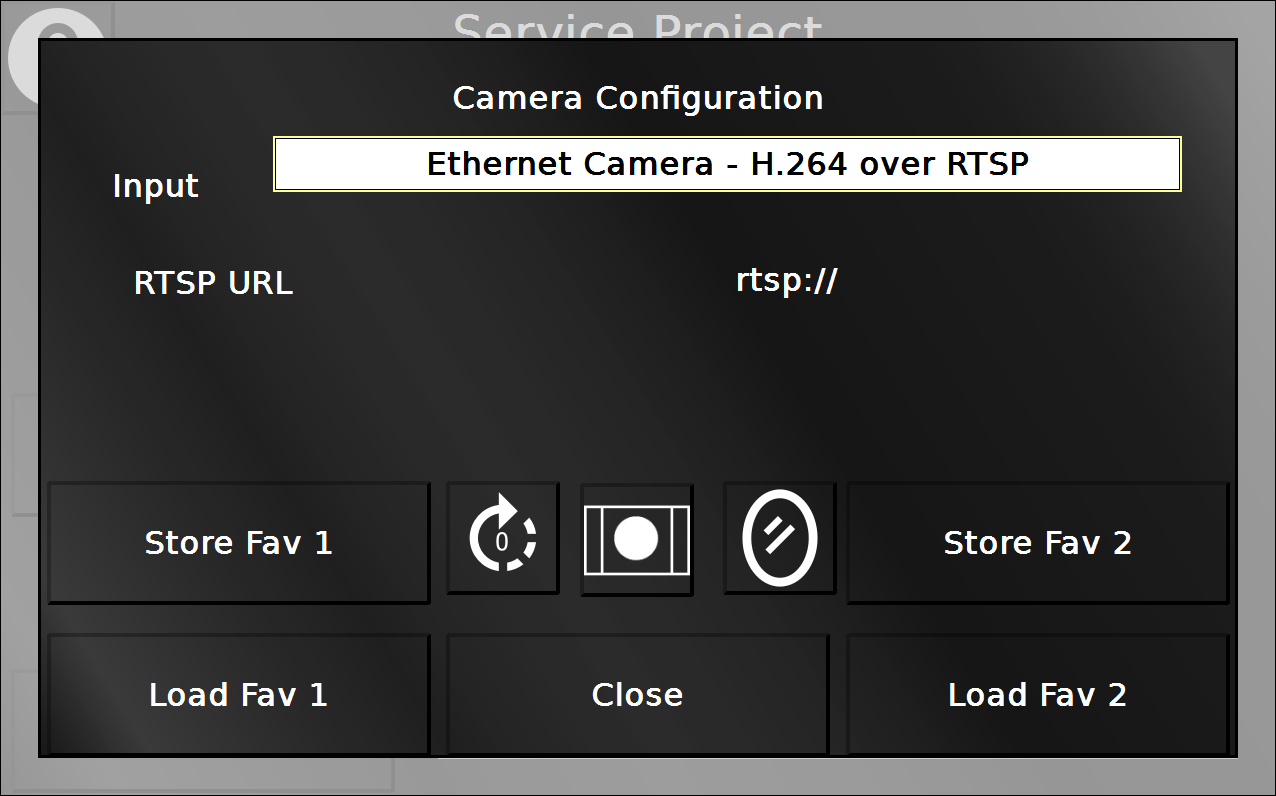Select the "Ethernet Camera - H.264 over RTSP" text
Screen dimensions: 1276x796
click(x=727, y=164)
